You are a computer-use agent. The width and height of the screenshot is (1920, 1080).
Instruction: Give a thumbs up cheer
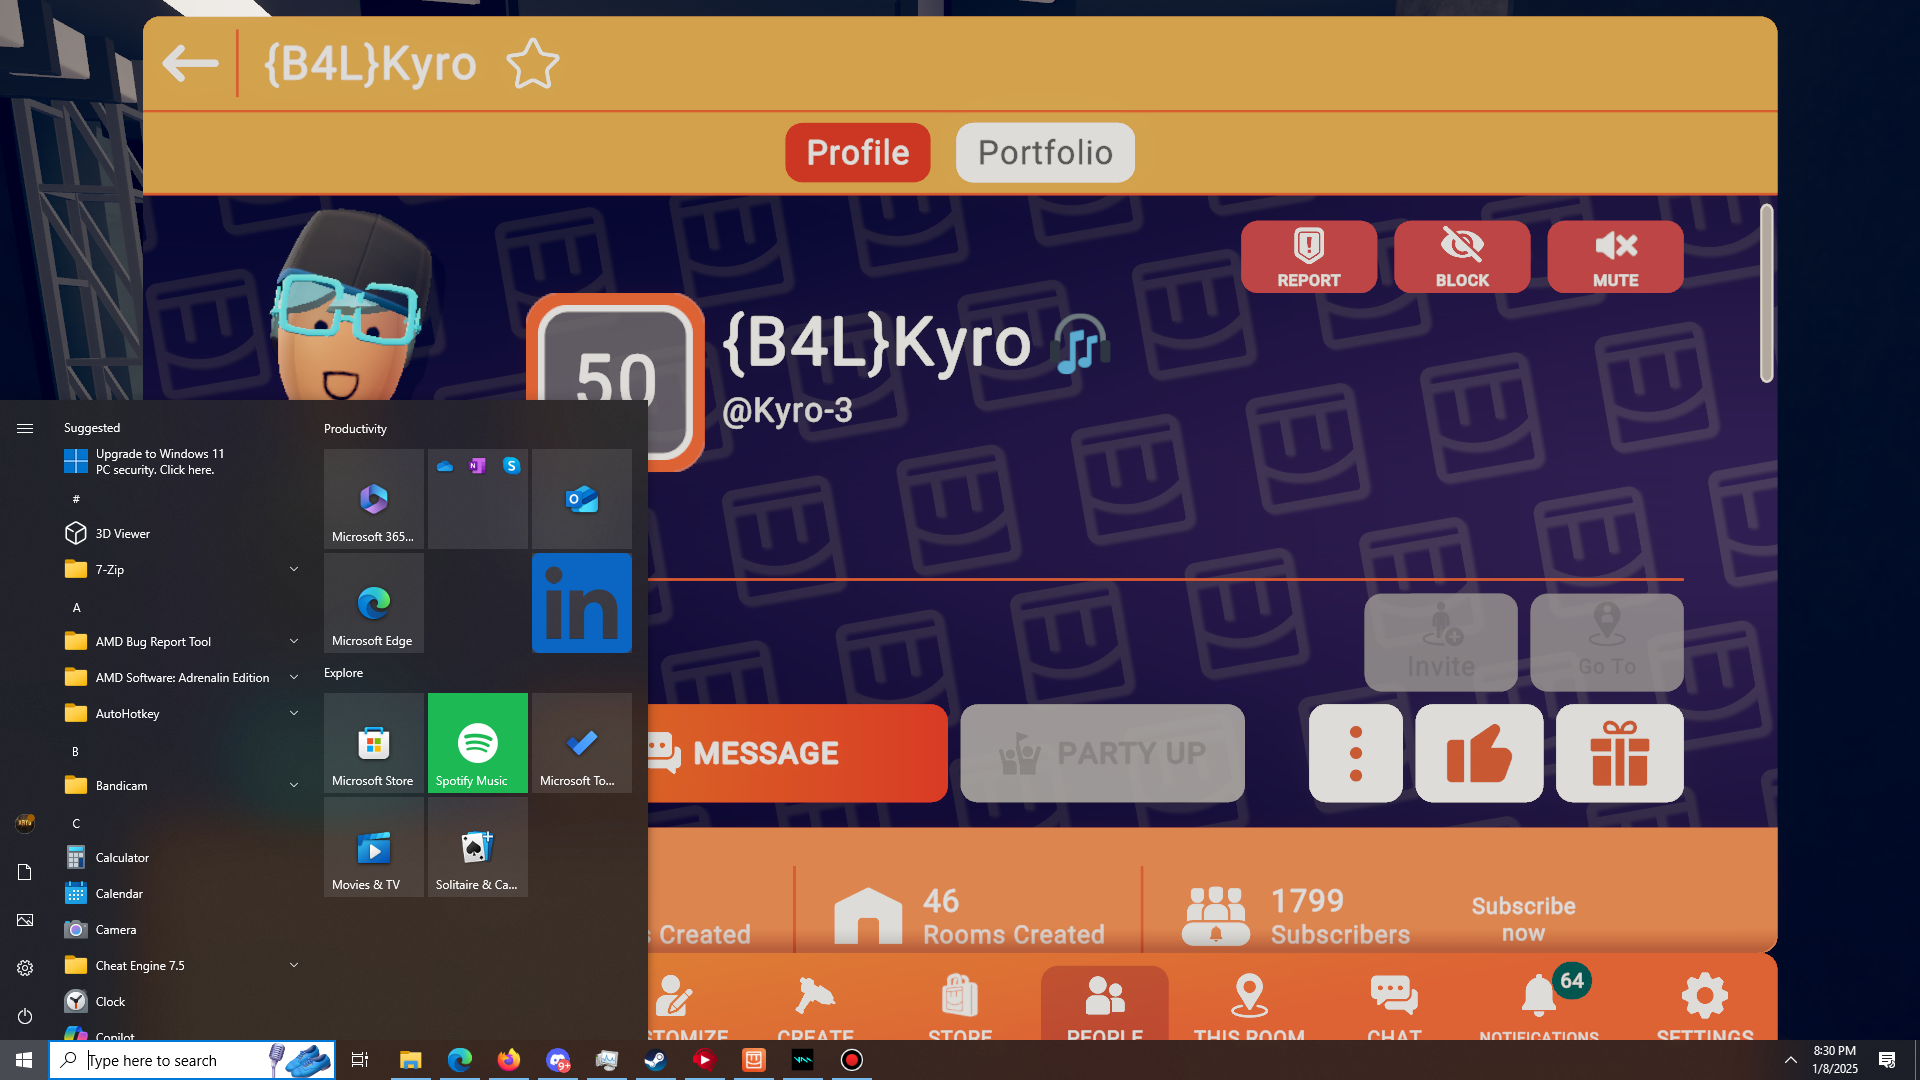(1478, 753)
